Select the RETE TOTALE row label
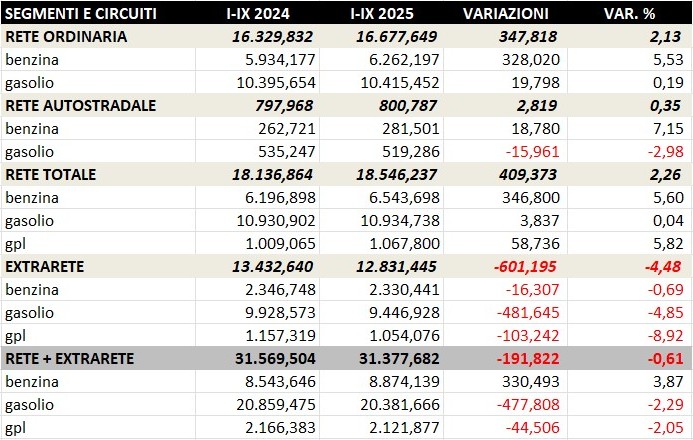 (51, 174)
